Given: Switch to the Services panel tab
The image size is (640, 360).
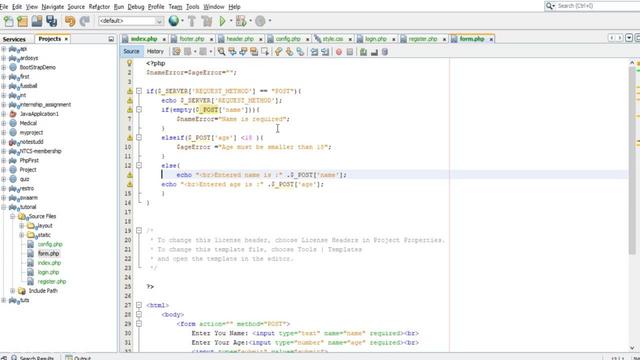Looking at the screenshot, I should pyautogui.click(x=14, y=39).
